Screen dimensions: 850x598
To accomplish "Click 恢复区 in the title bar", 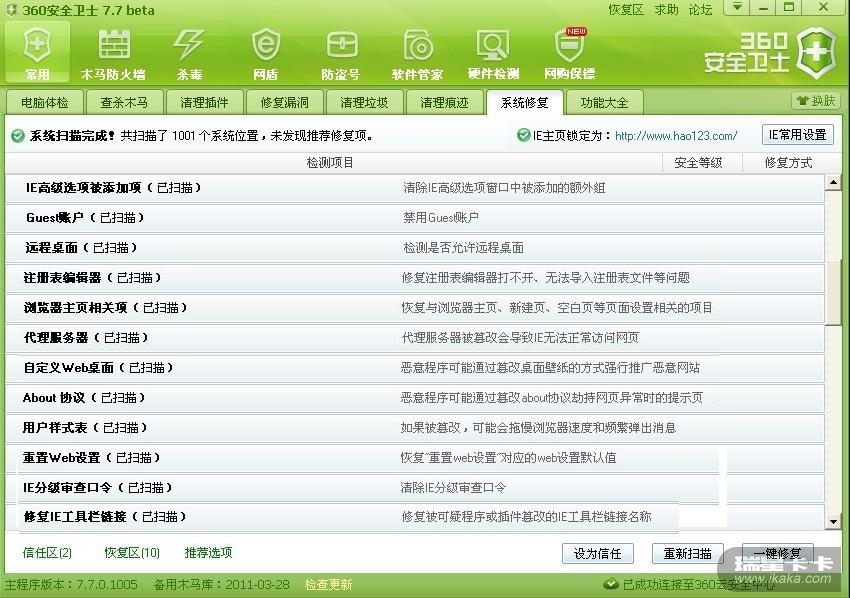I will coord(626,9).
